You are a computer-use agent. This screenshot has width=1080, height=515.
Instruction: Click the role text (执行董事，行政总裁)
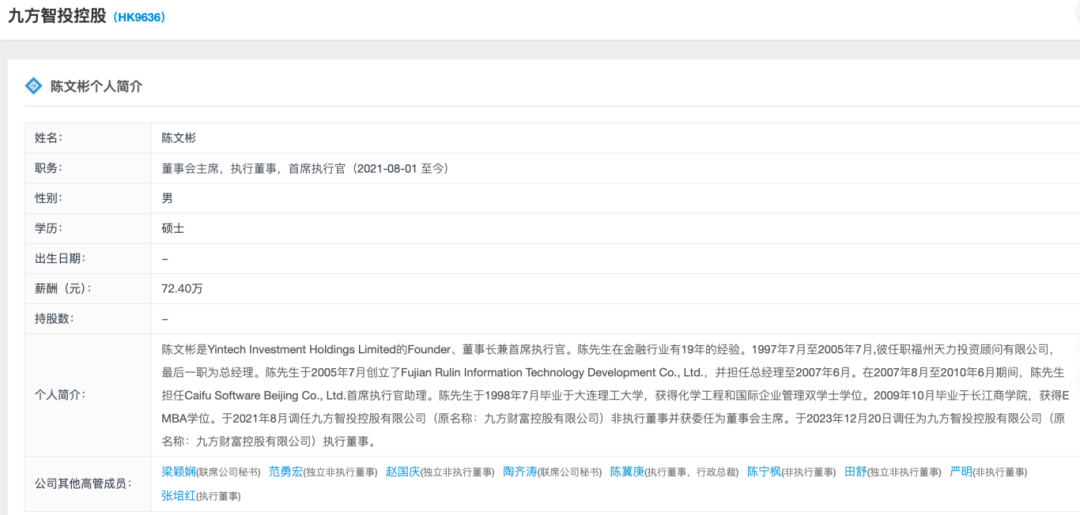coord(692,472)
